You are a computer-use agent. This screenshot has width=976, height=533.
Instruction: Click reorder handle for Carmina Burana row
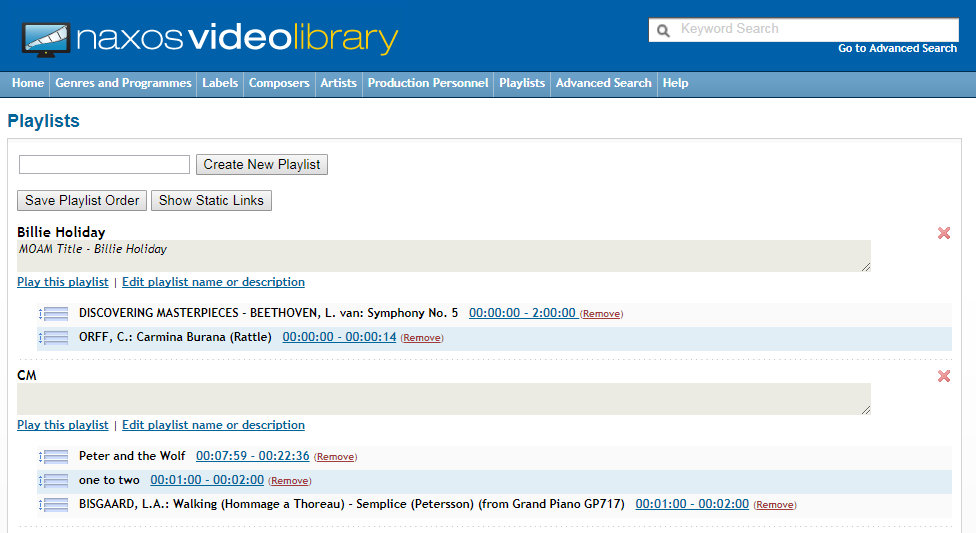click(x=54, y=338)
